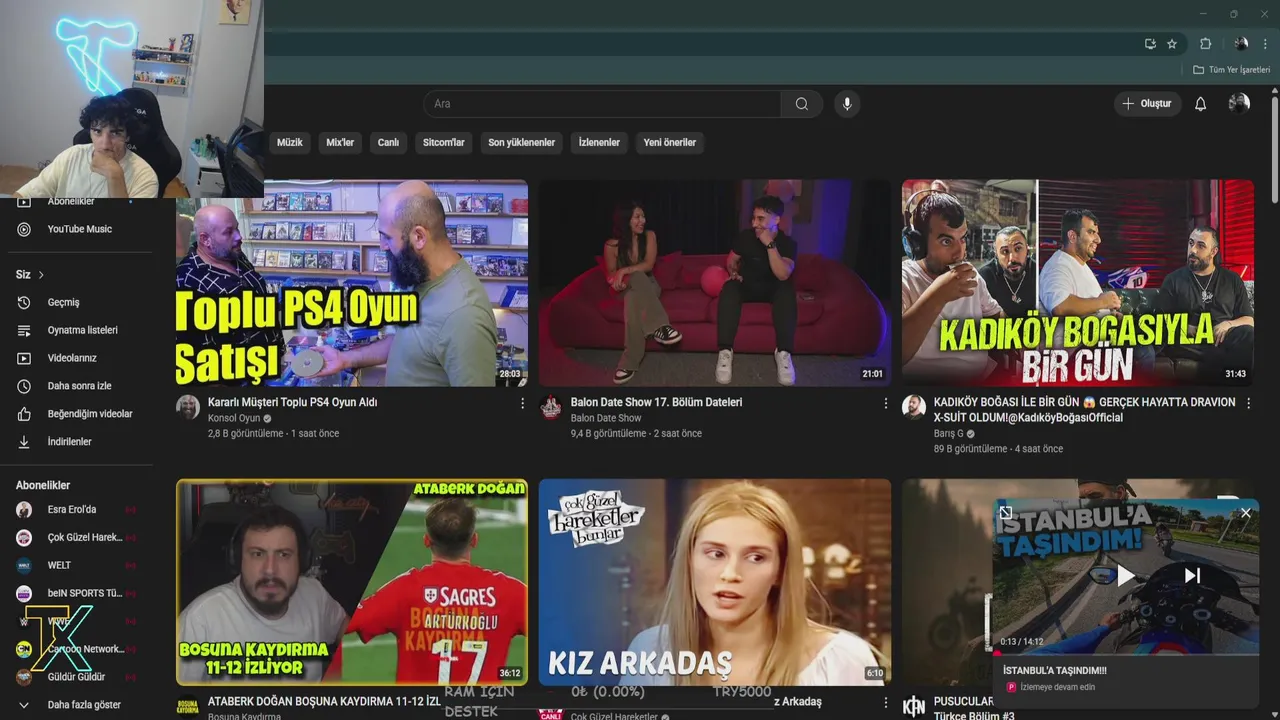Open Balon Date Show channel avatar

click(x=551, y=406)
